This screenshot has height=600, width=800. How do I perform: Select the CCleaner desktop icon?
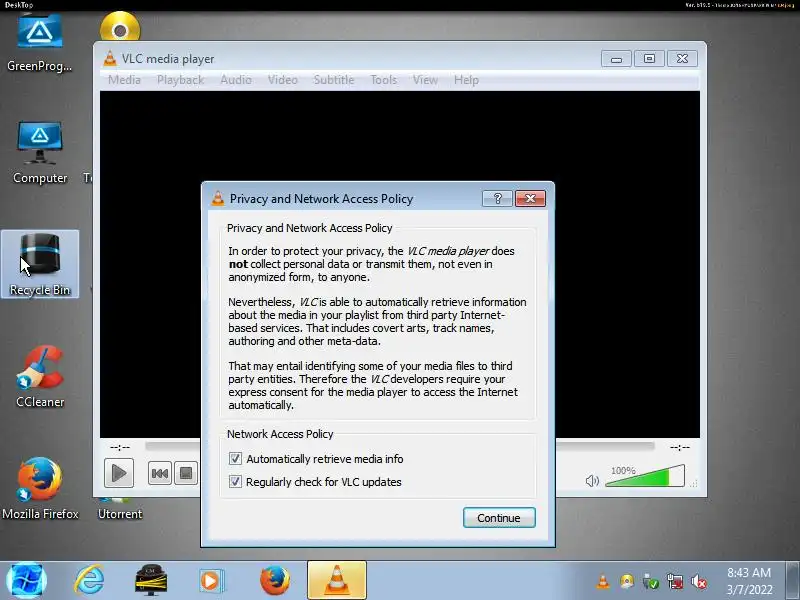click(40, 377)
